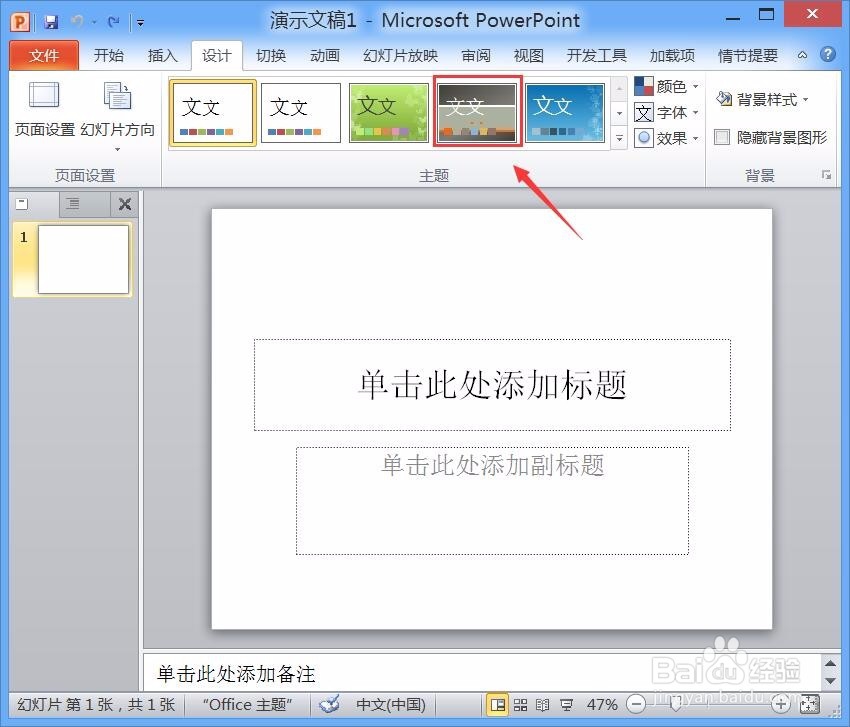Switch to Slide Sorter view icon

pos(520,705)
